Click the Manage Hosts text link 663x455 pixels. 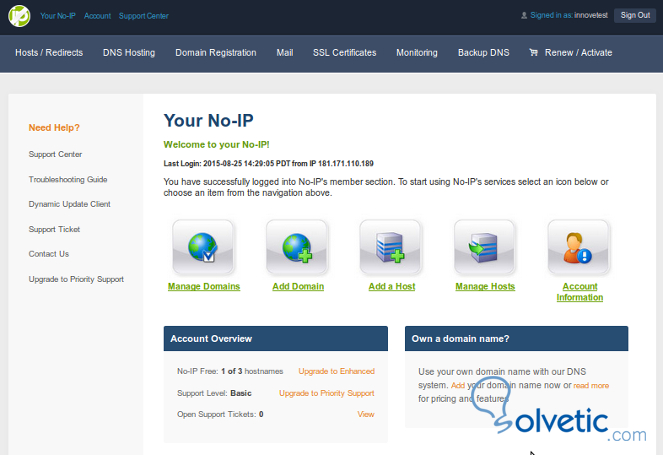point(485,287)
